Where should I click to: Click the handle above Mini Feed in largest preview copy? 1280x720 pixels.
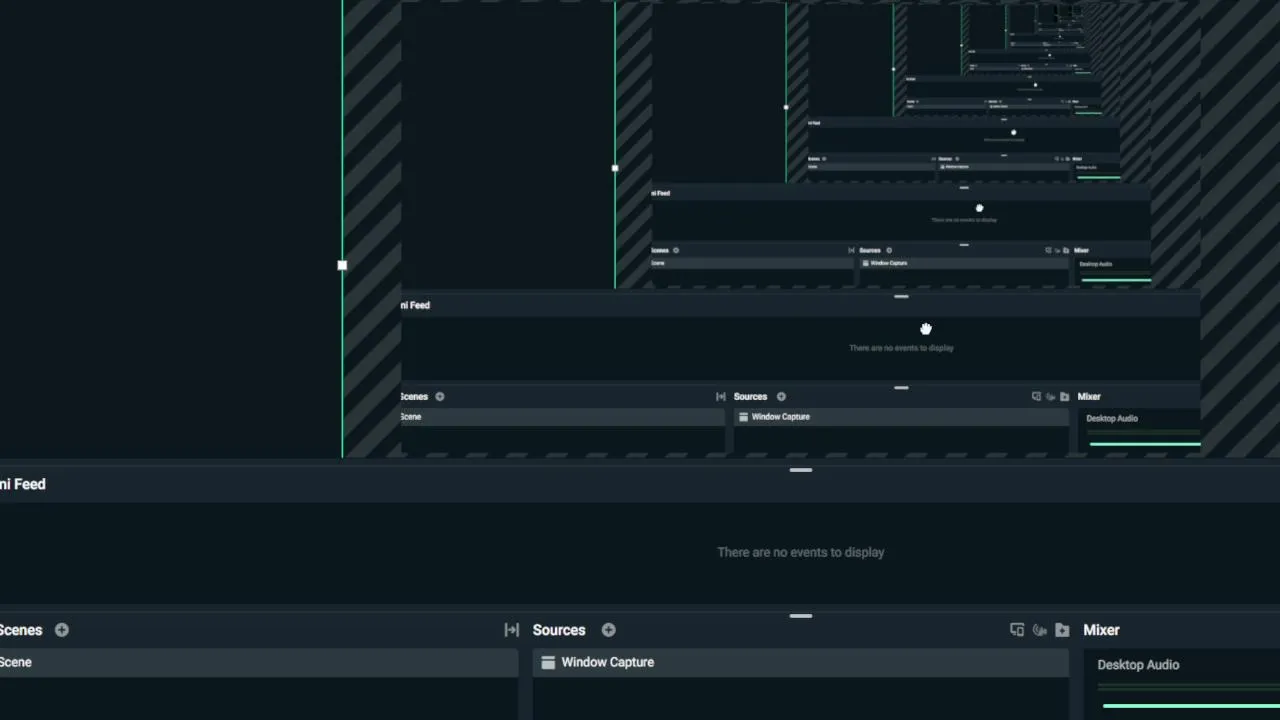(x=901, y=297)
